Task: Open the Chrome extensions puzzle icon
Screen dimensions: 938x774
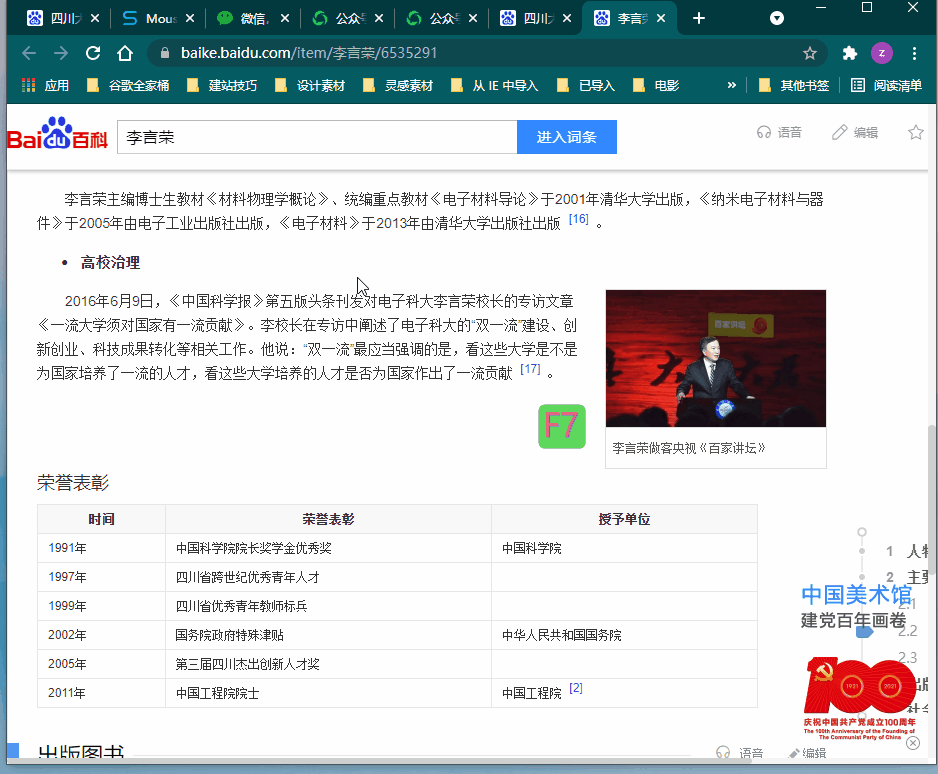Action: tap(850, 53)
